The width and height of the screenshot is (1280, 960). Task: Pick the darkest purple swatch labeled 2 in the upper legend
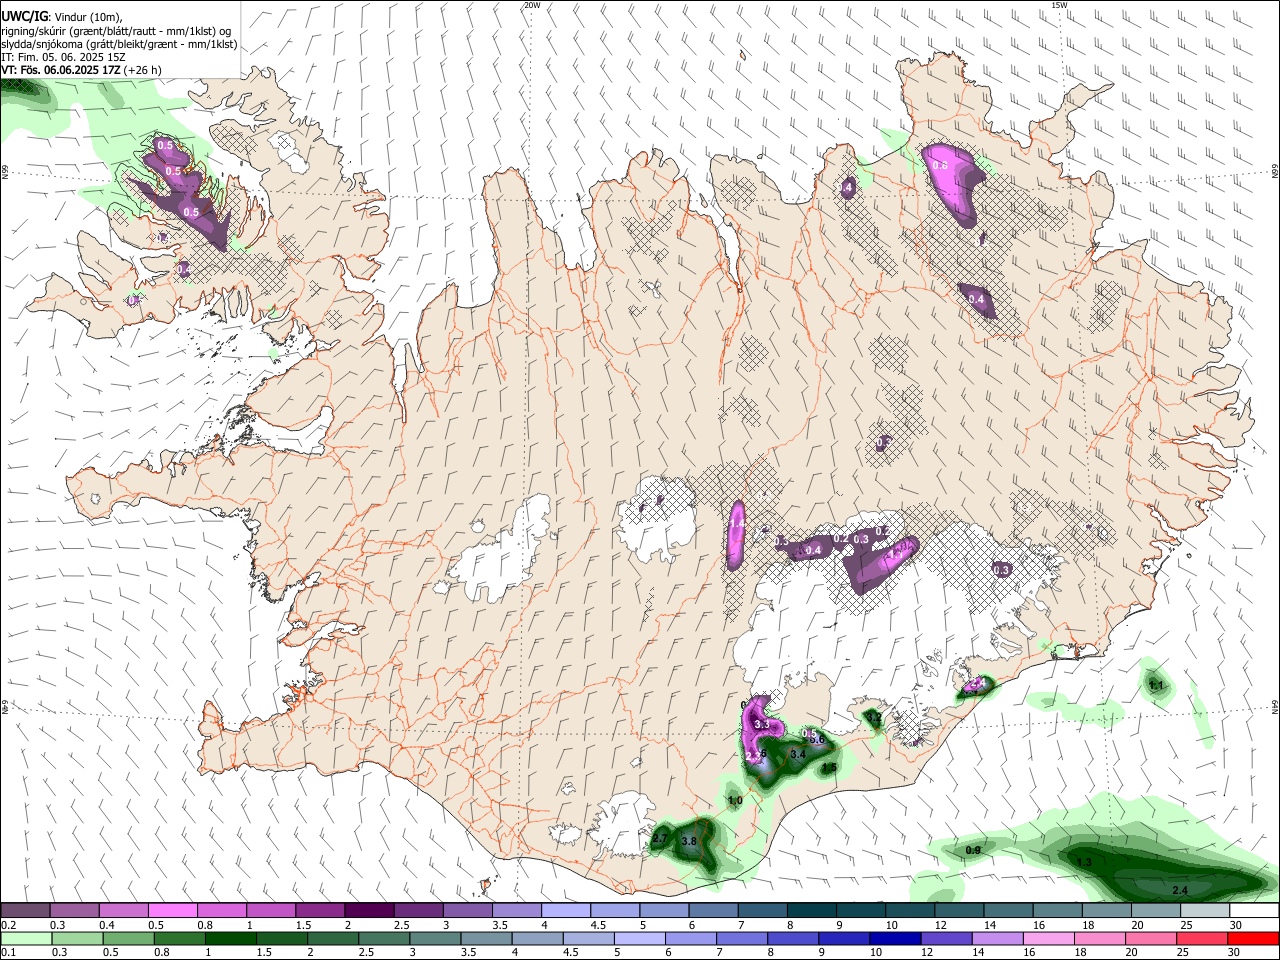pyautogui.click(x=368, y=911)
